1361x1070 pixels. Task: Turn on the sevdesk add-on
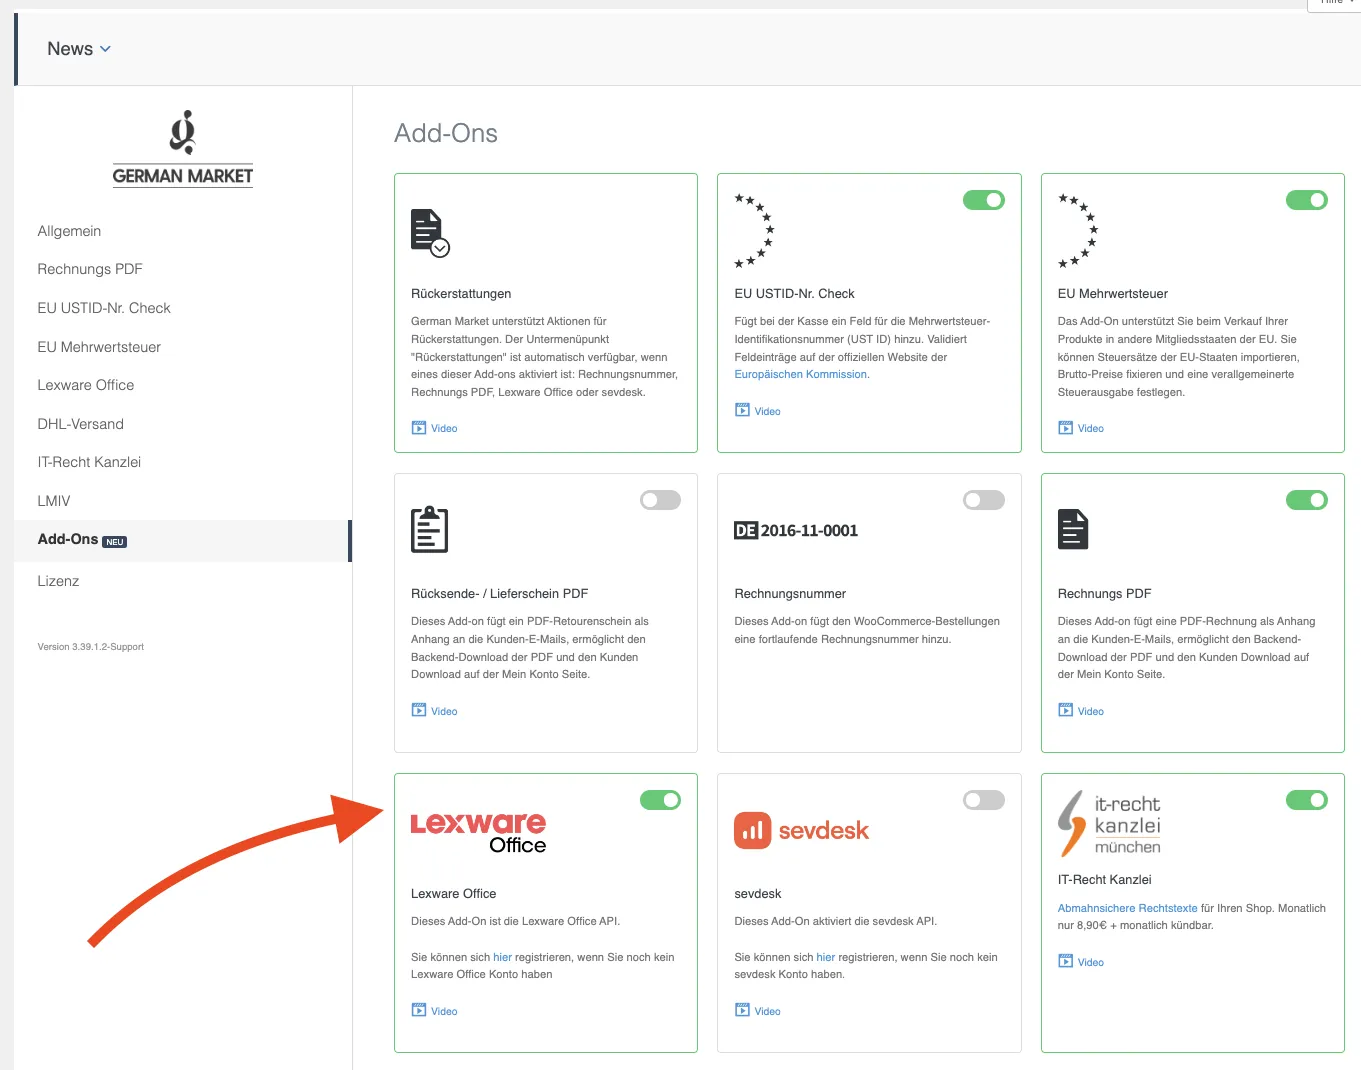click(983, 800)
